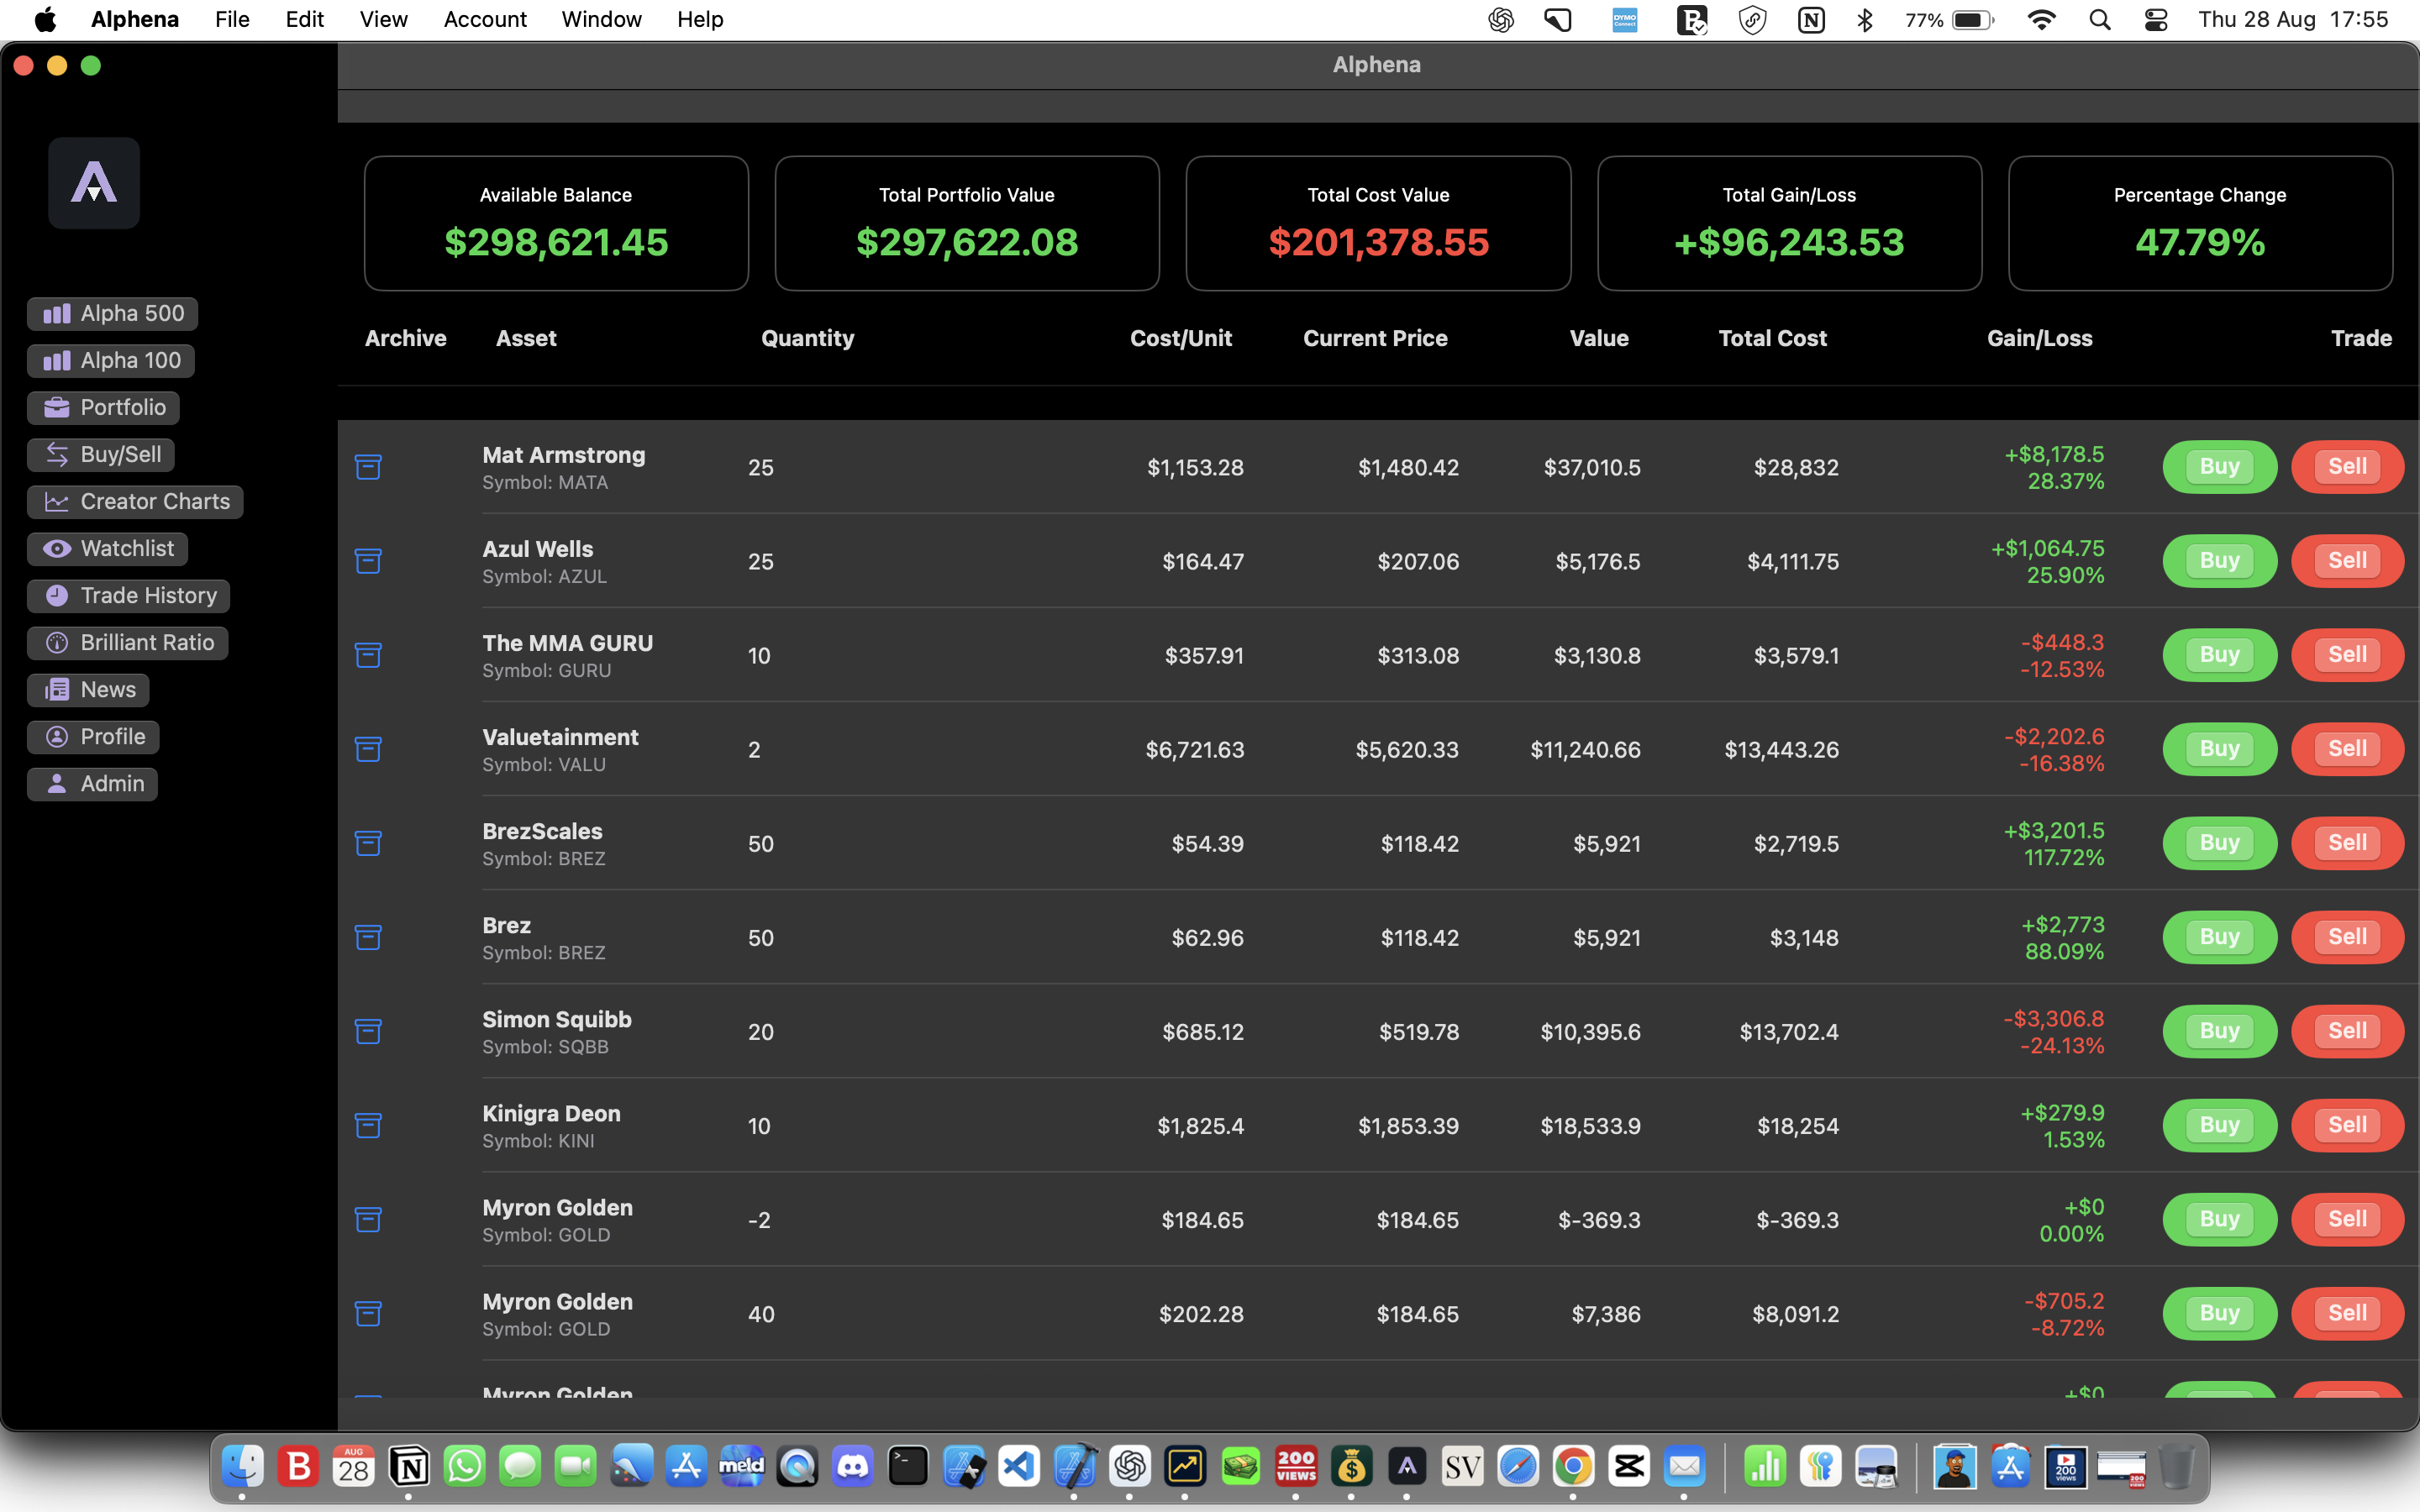Open Terminal from the Dock
The height and width of the screenshot is (1512, 2420).
tap(908, 1467)
